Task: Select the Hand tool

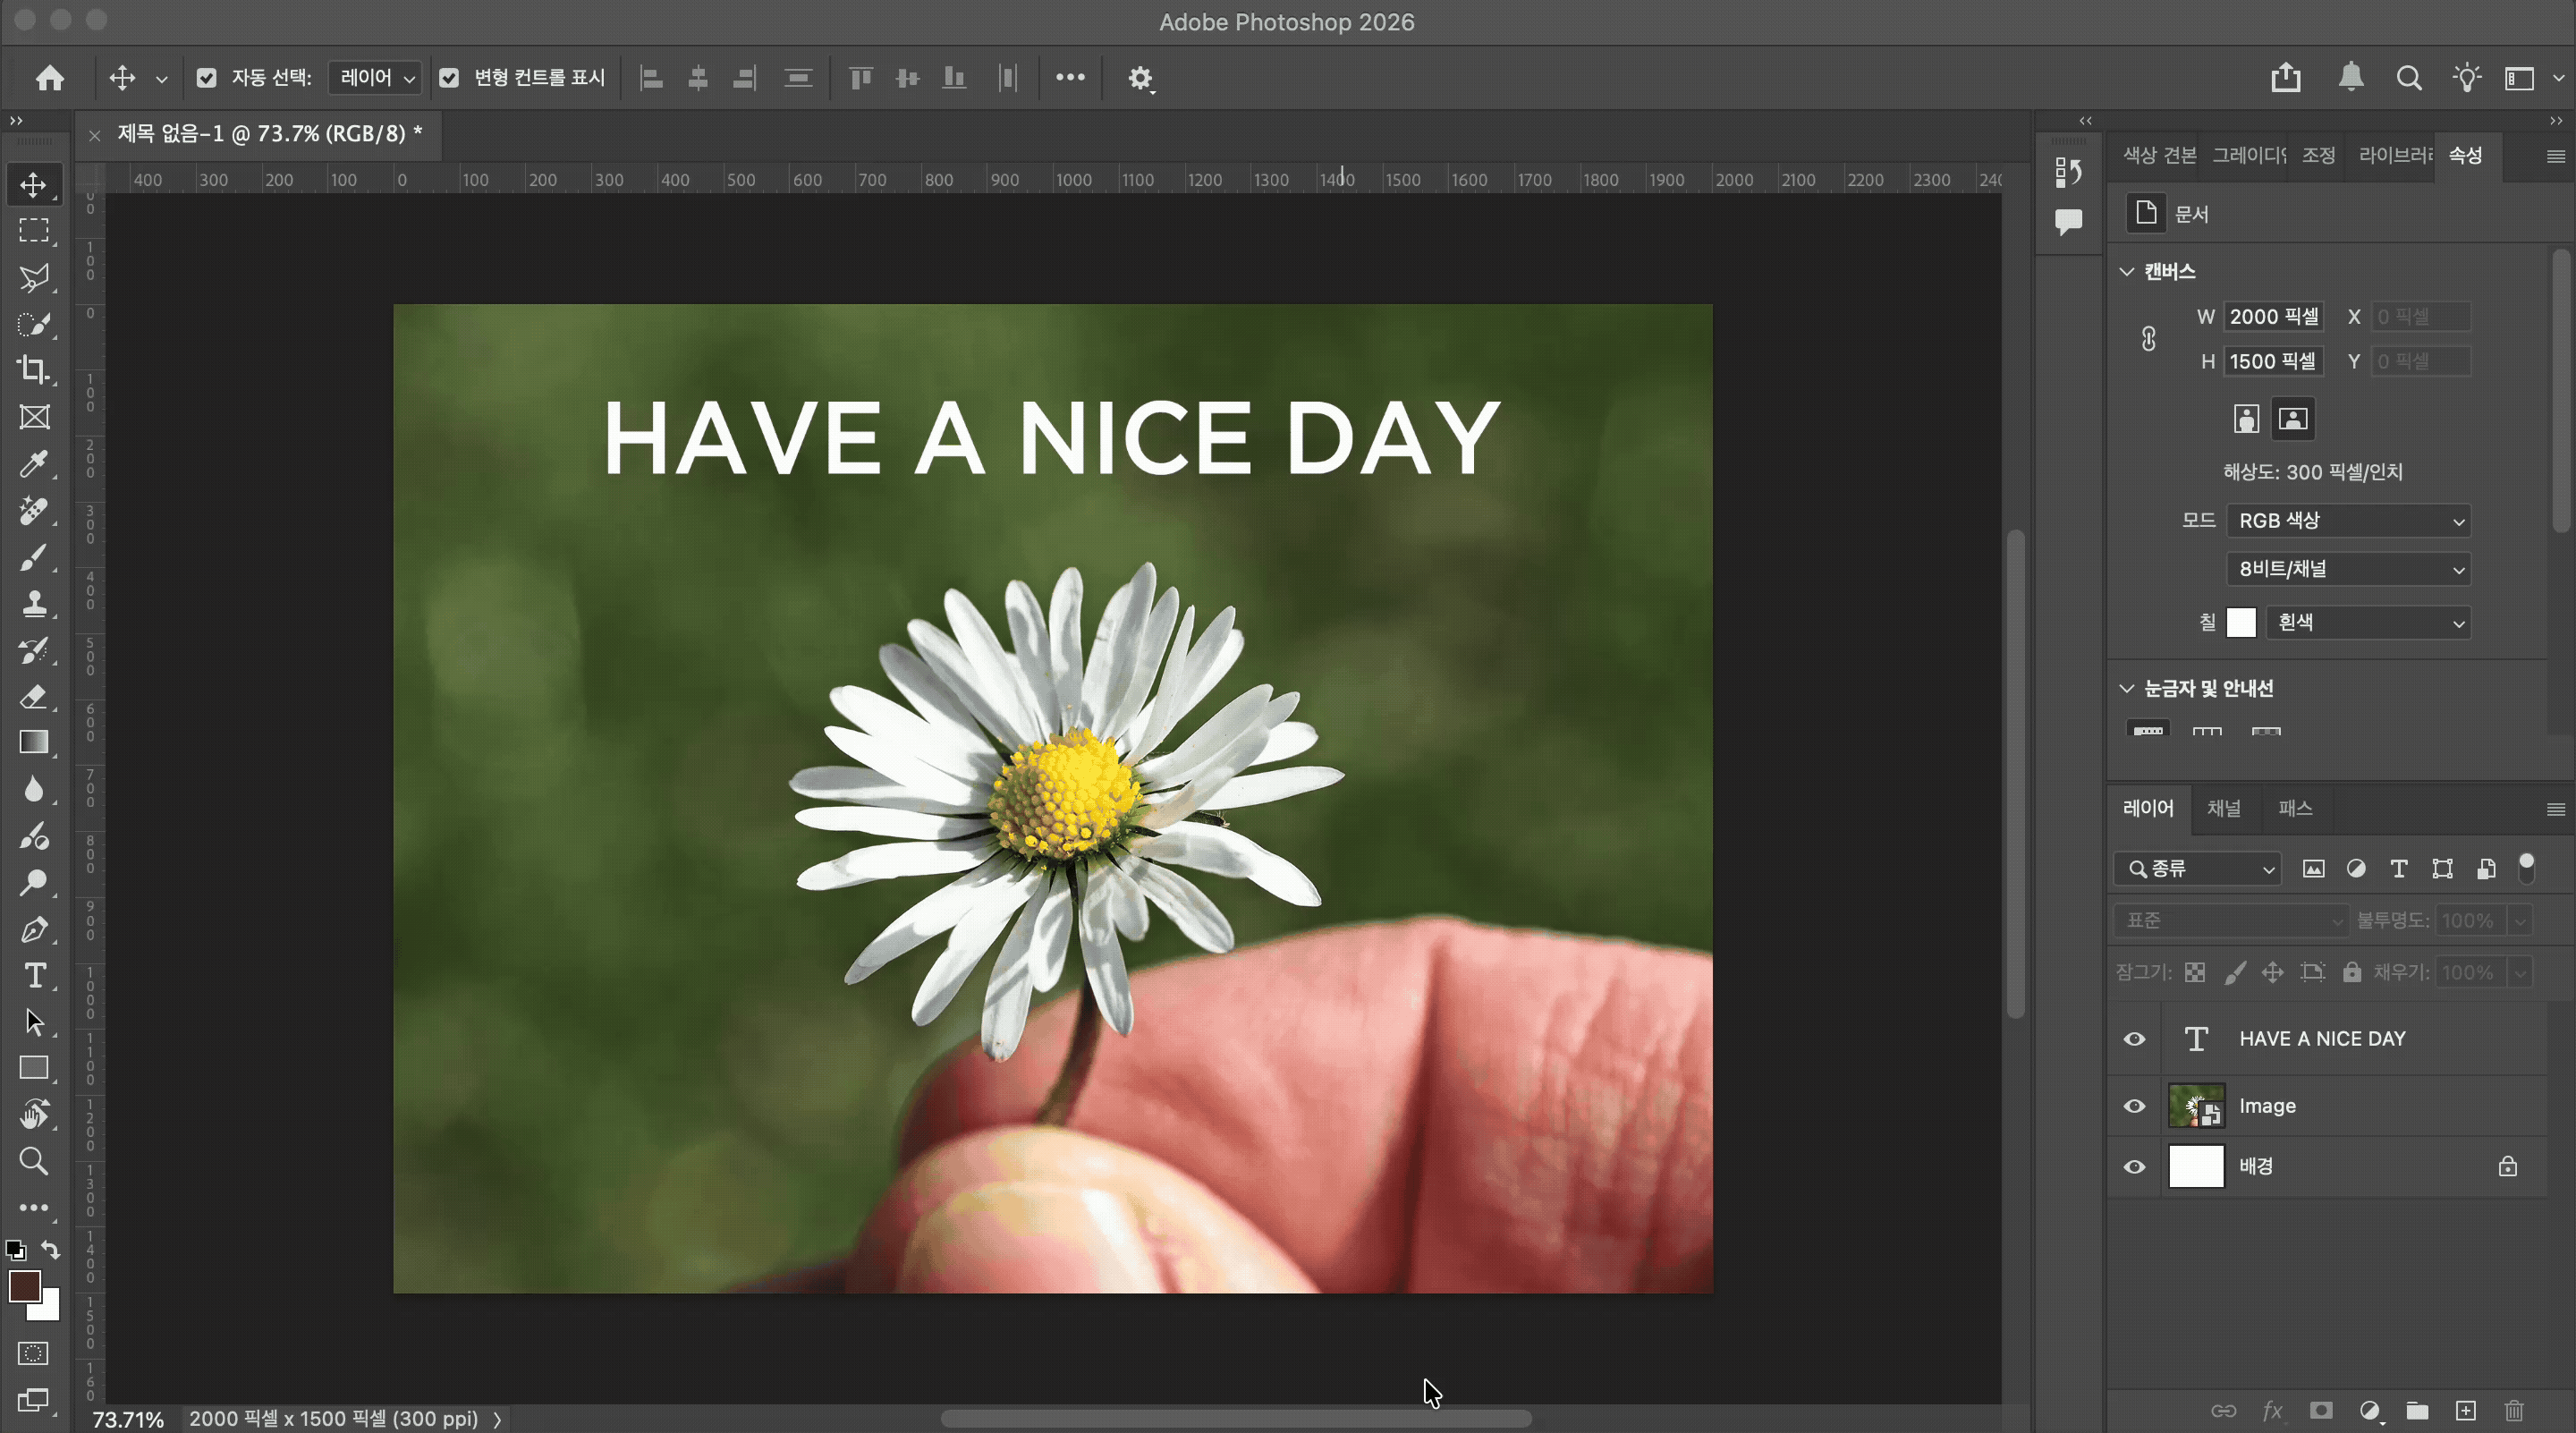Action: (34, 1114)
